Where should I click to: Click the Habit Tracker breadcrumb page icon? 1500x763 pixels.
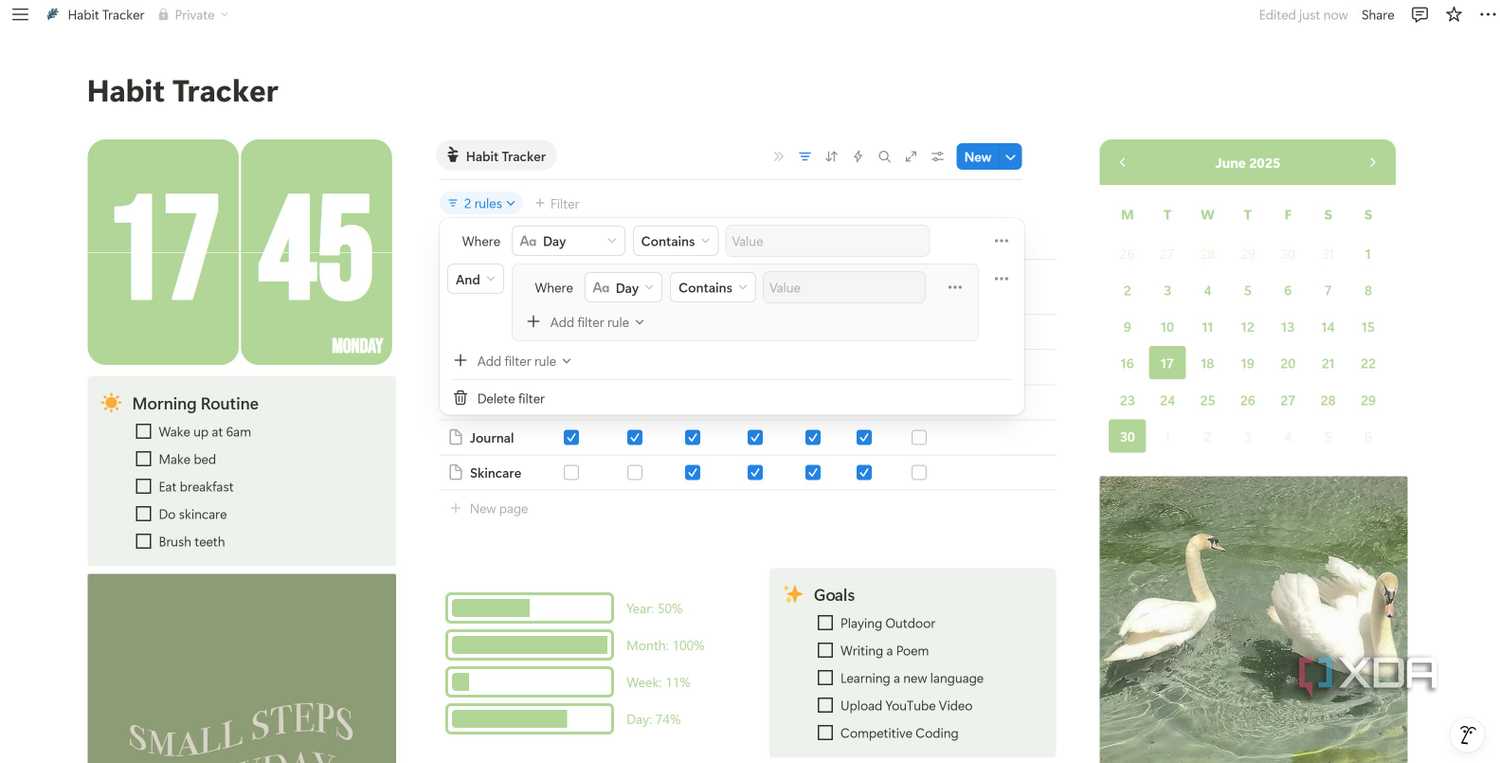pos(52,15)
